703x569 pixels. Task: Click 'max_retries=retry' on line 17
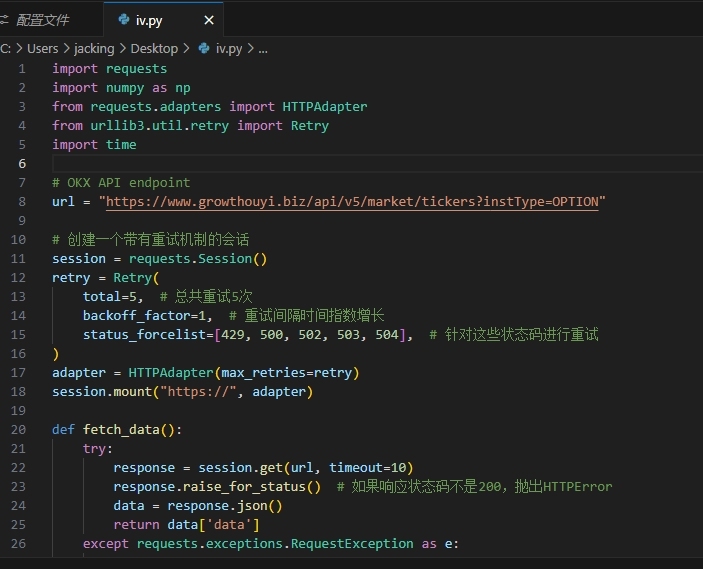coord(286,373)
